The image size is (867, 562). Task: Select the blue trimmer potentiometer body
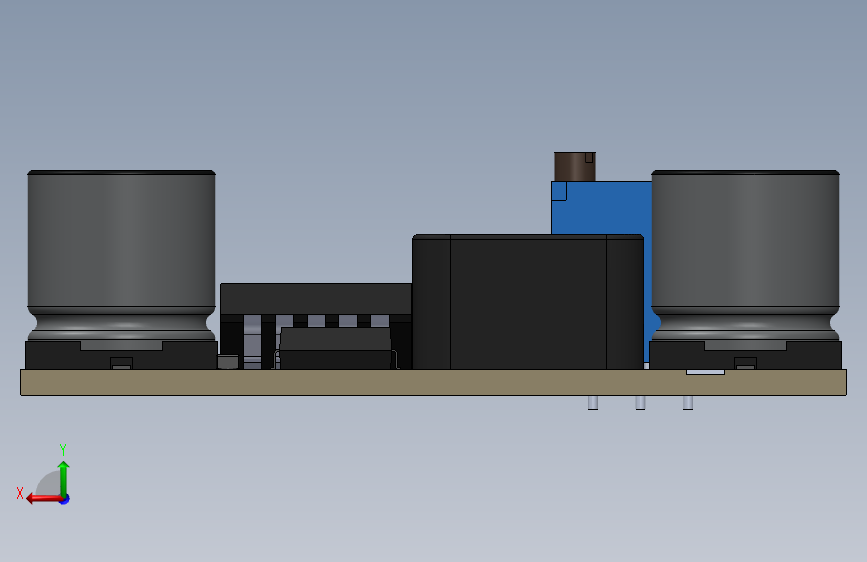tap(601, 207)
